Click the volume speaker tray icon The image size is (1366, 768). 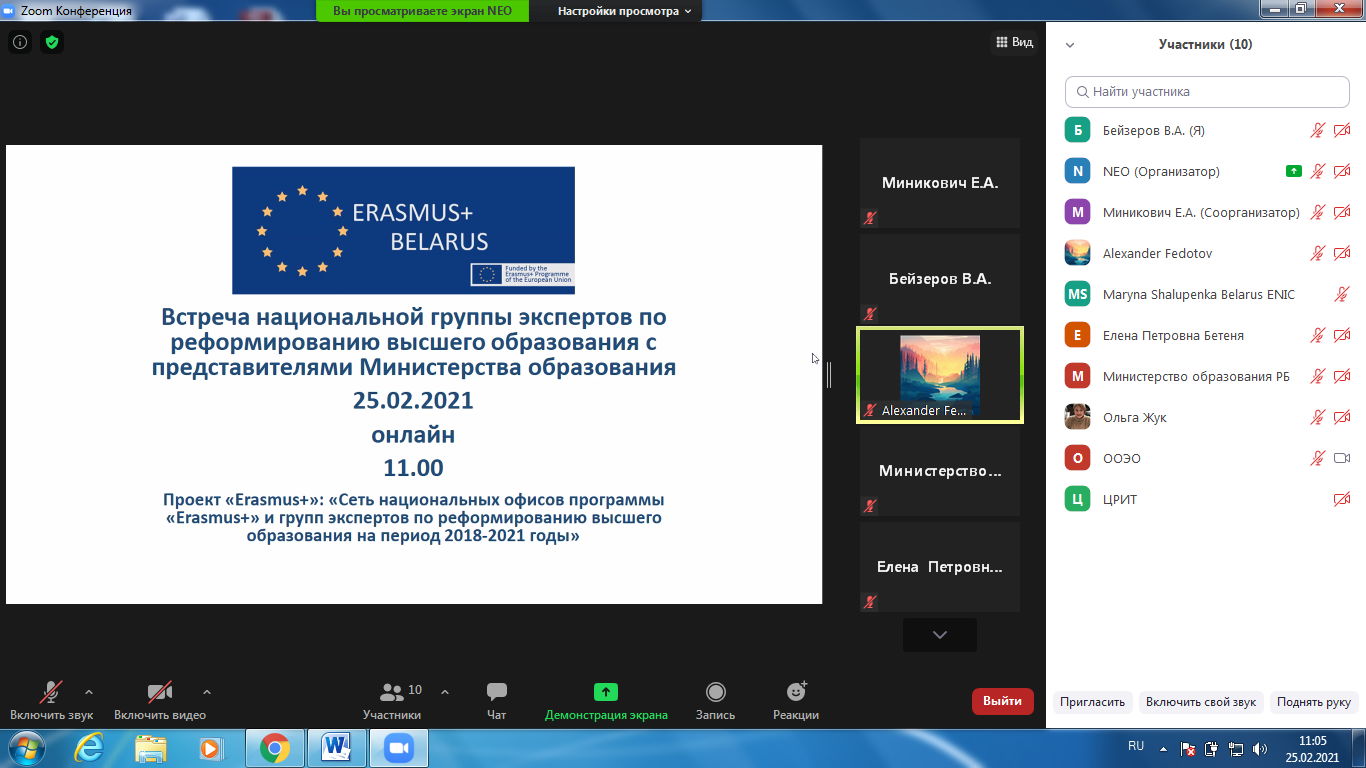point(1260,748)
